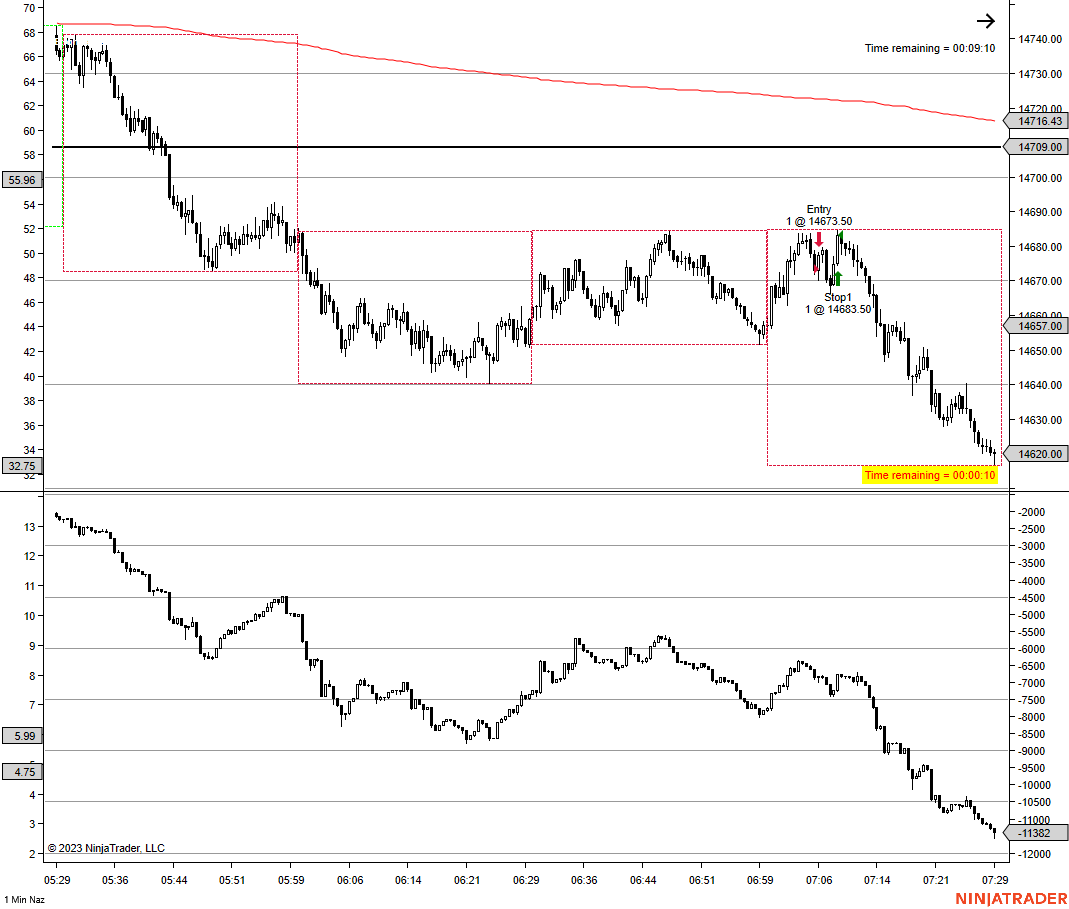
Task: Click the -12000 lower panel axis label
Action: click(x=1033, y=854)
